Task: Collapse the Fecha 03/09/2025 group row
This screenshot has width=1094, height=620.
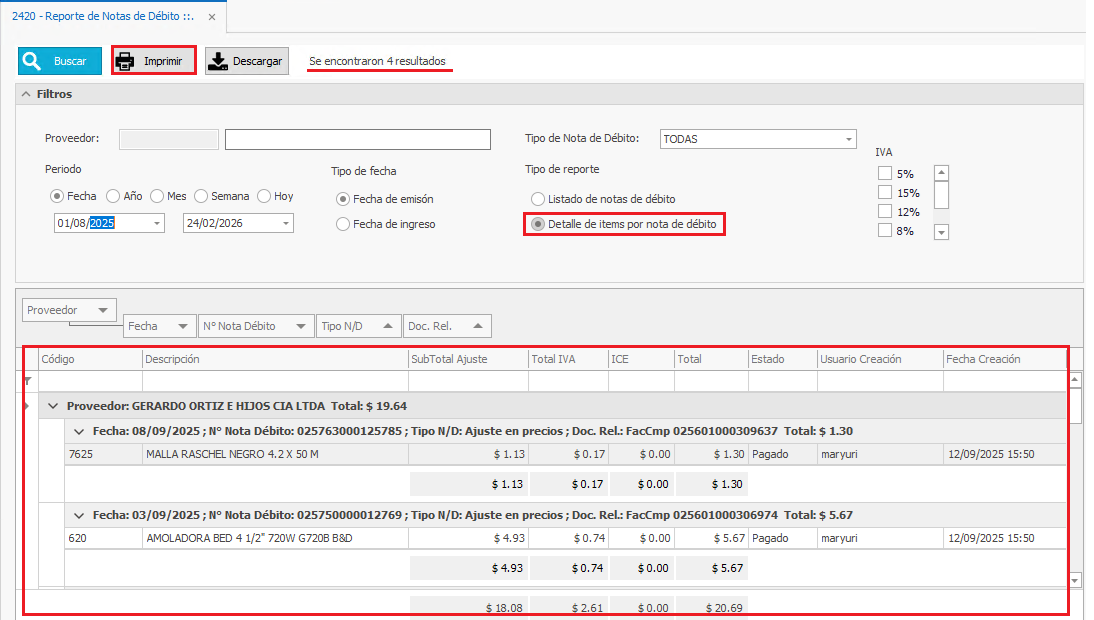Action: (x=79, y=515)
